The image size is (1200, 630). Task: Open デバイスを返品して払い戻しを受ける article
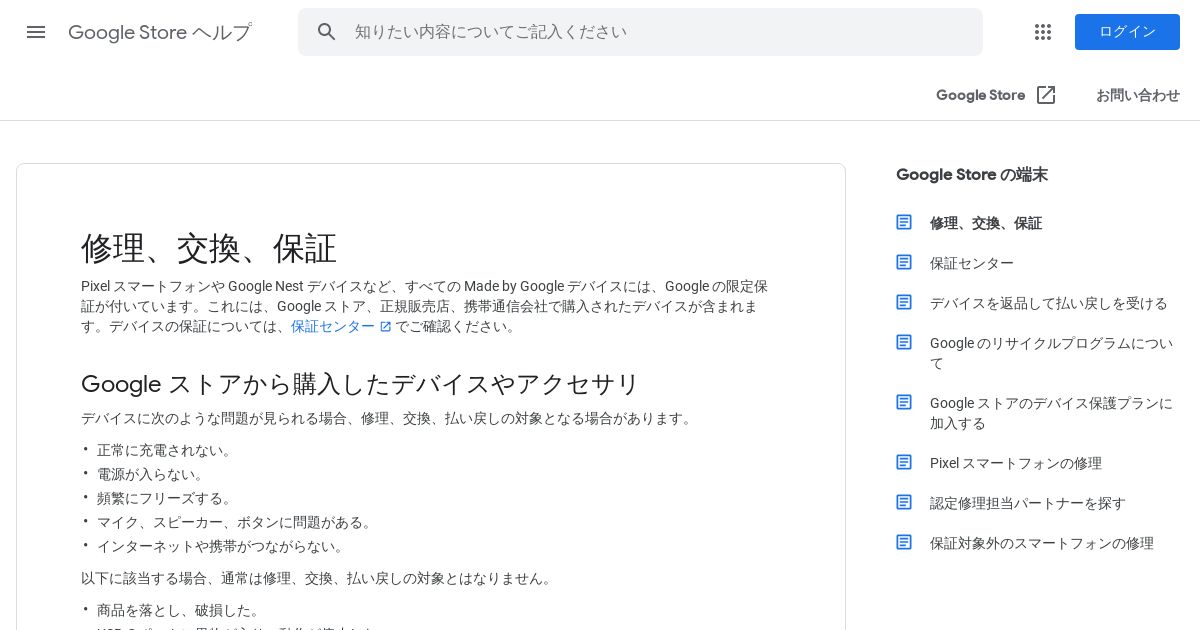pos(1049,303)
